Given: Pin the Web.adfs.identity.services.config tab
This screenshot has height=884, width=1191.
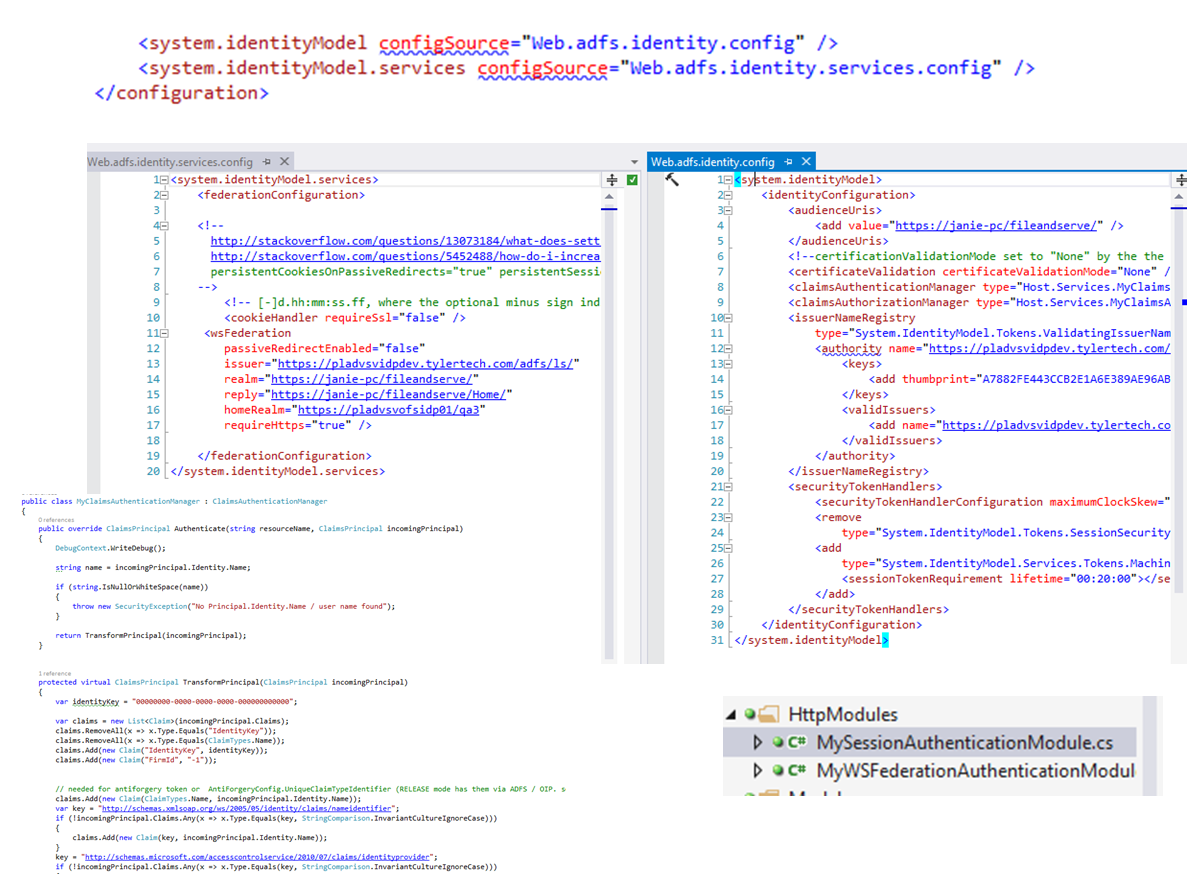Looking at the screenshot, I should click(267, 161).
